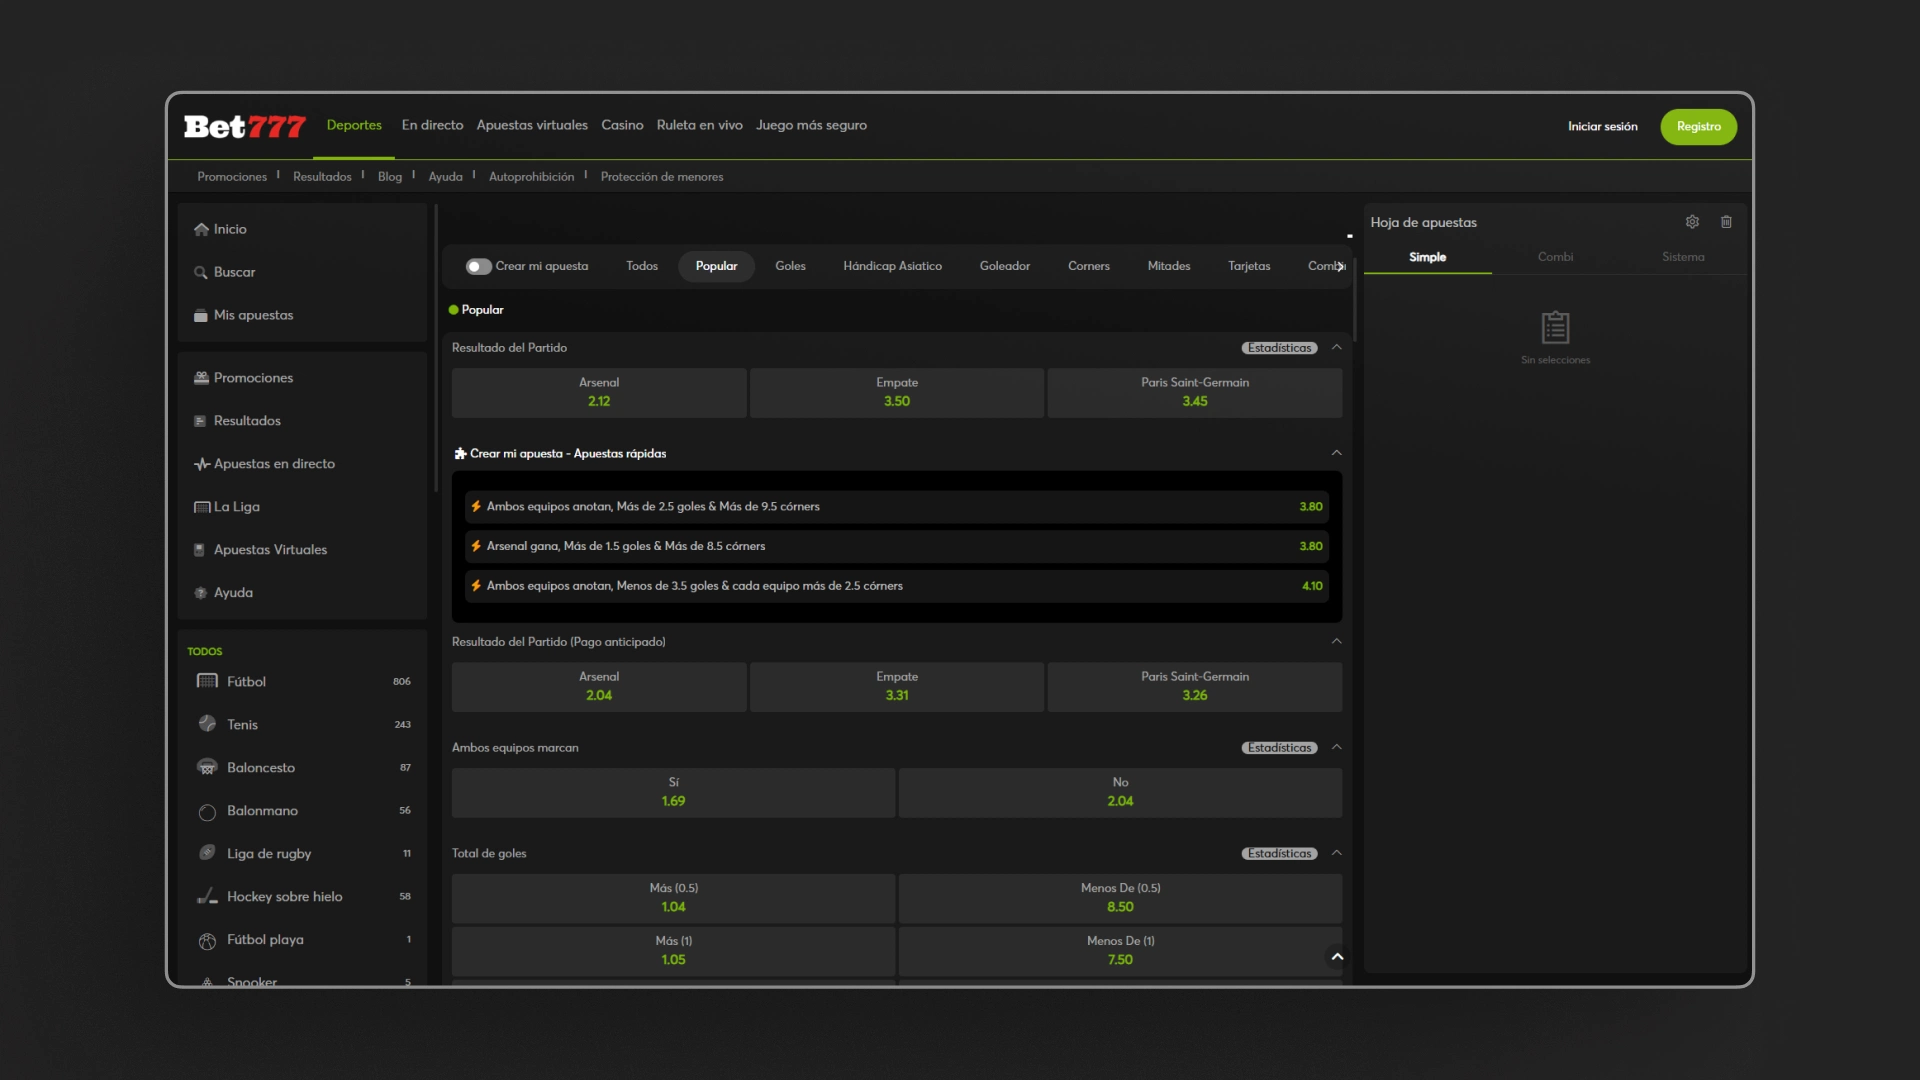Click the Balonmano ball icon
Viewport: 1920px width, 1080px height.
click(x=207, y=811)
